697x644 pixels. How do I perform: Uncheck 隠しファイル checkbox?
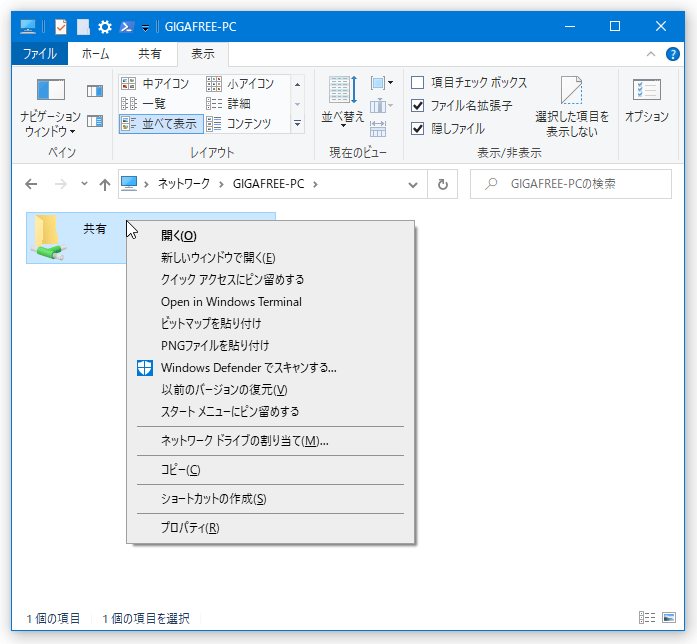tap(417, 129)
